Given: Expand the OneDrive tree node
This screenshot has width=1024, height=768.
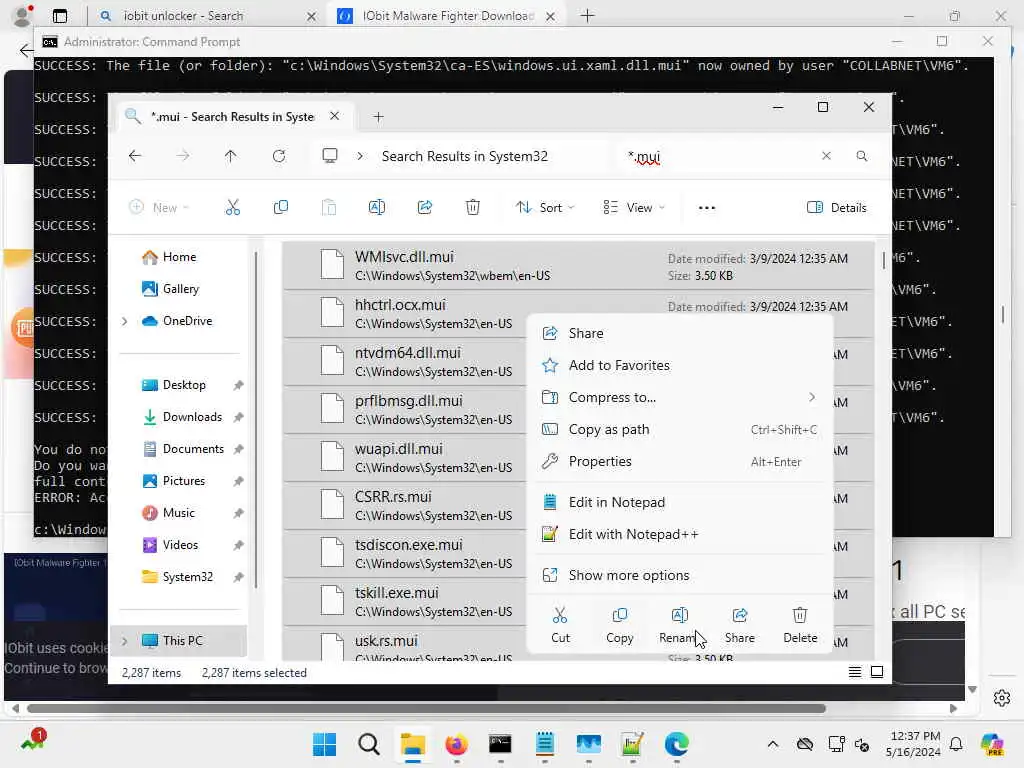Looking at the screenshot, I should [125, 321].
